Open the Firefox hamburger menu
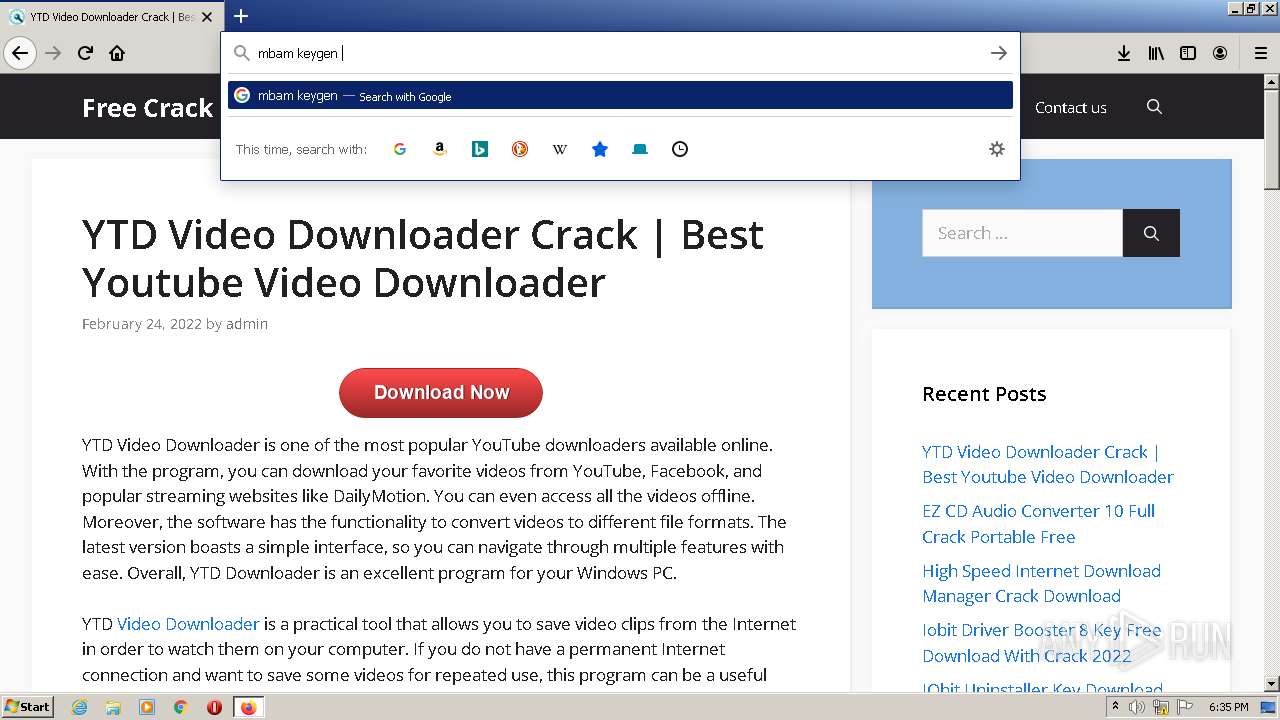 click(1260, 53)
